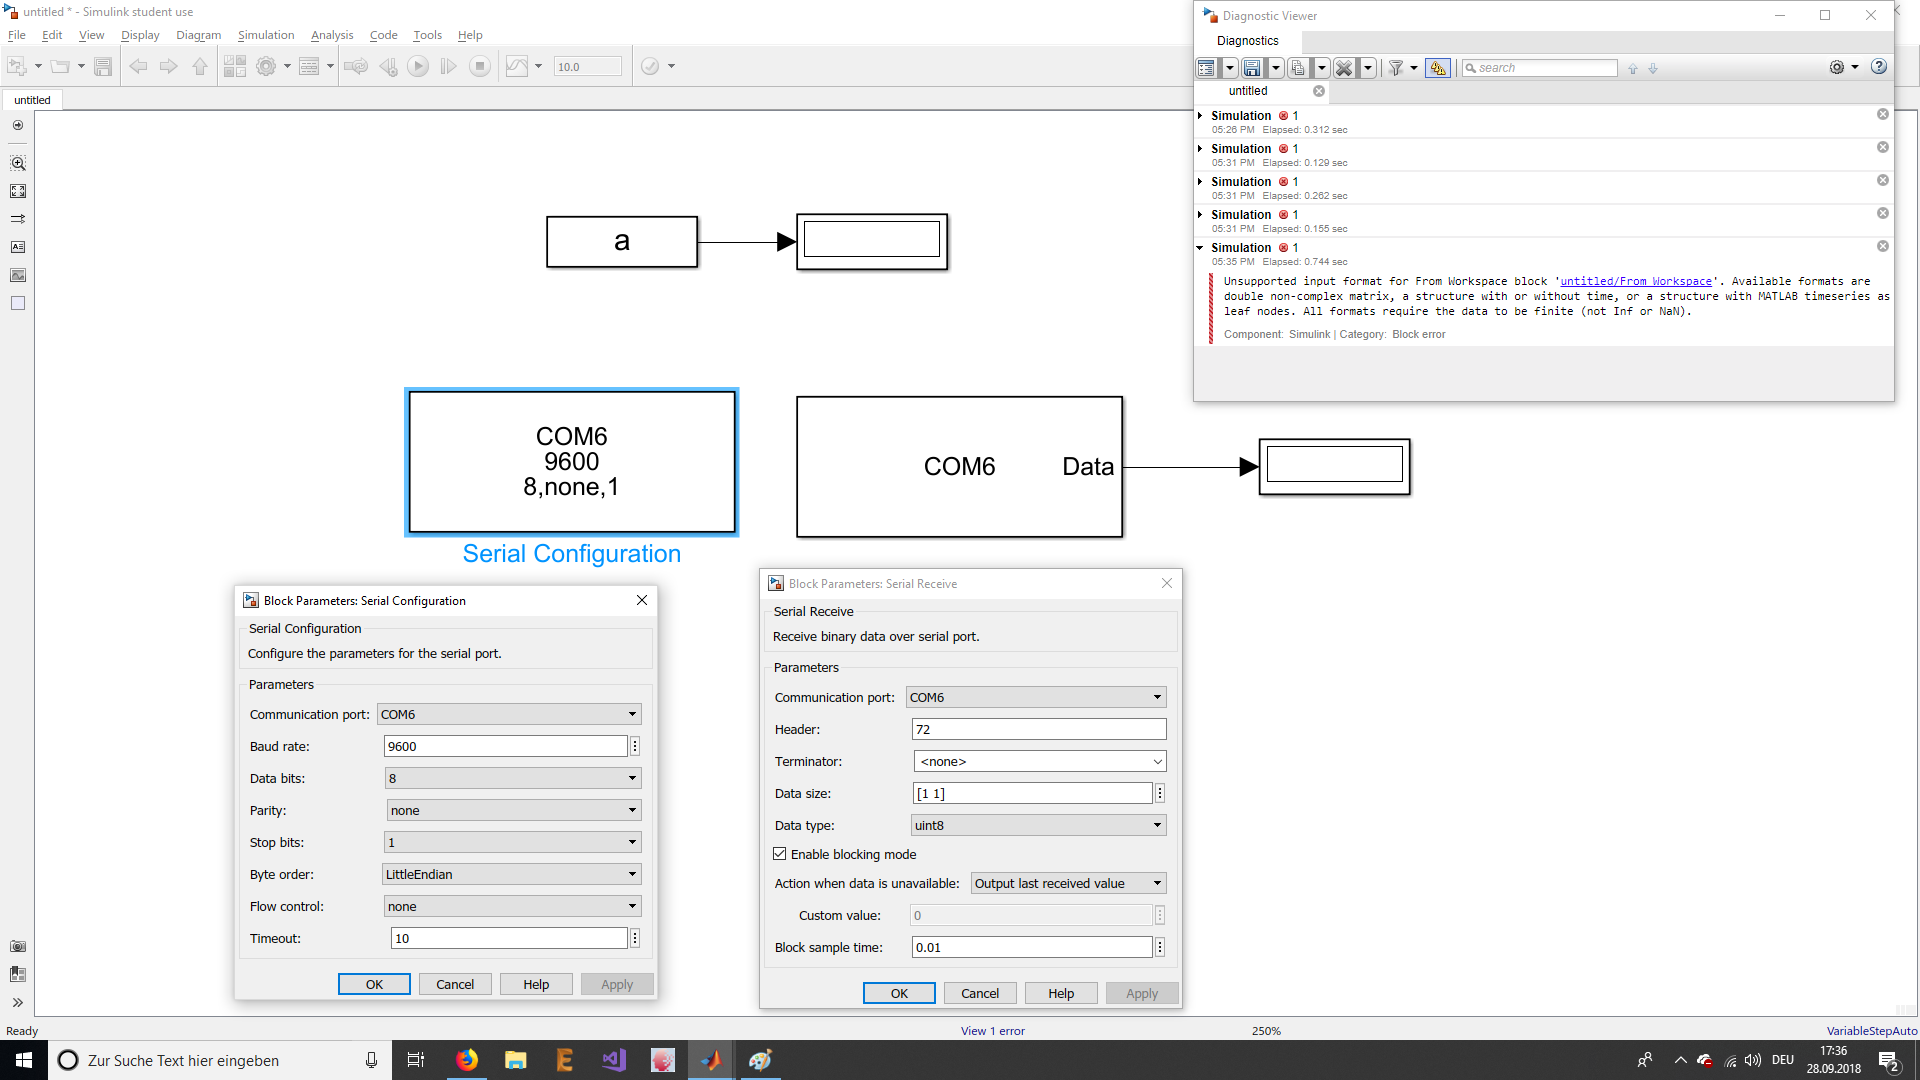
Task: Open Communication port dropdown in Serial Configuration
Action: point(509,714)
